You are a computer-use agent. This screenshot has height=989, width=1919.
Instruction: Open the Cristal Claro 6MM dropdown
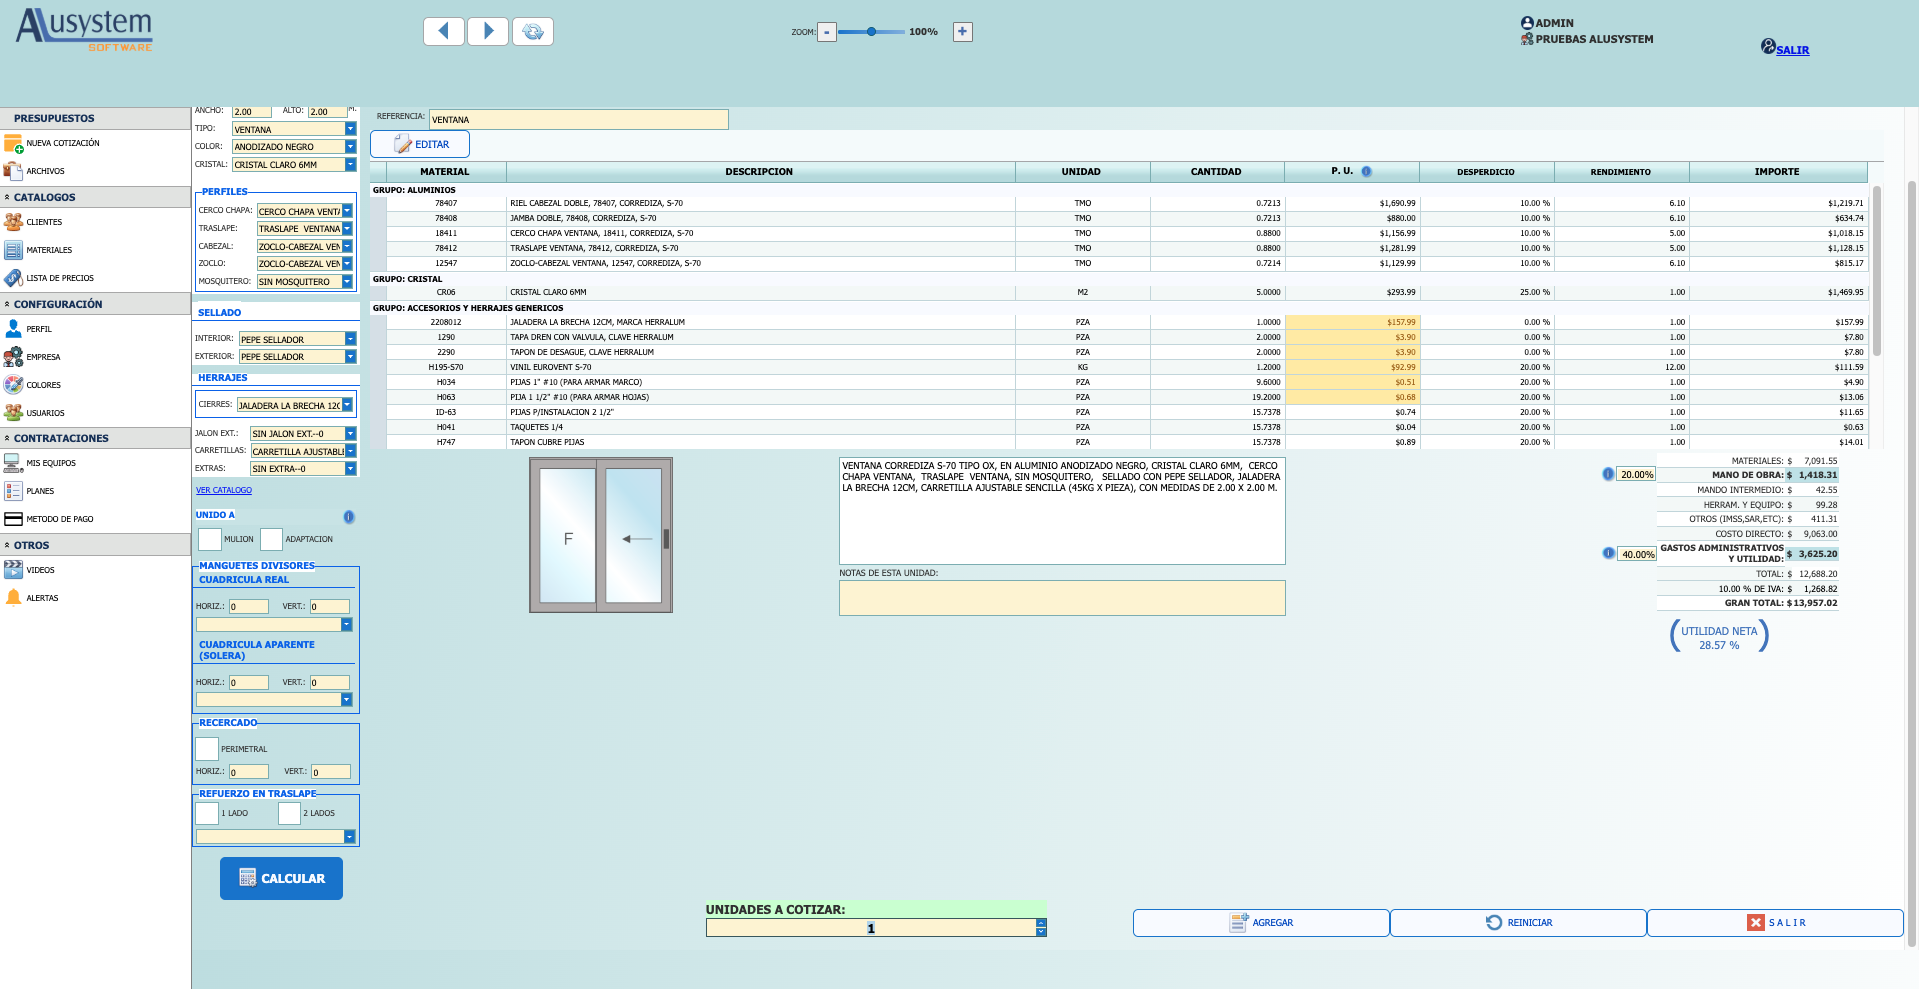(x=351, y=165)
